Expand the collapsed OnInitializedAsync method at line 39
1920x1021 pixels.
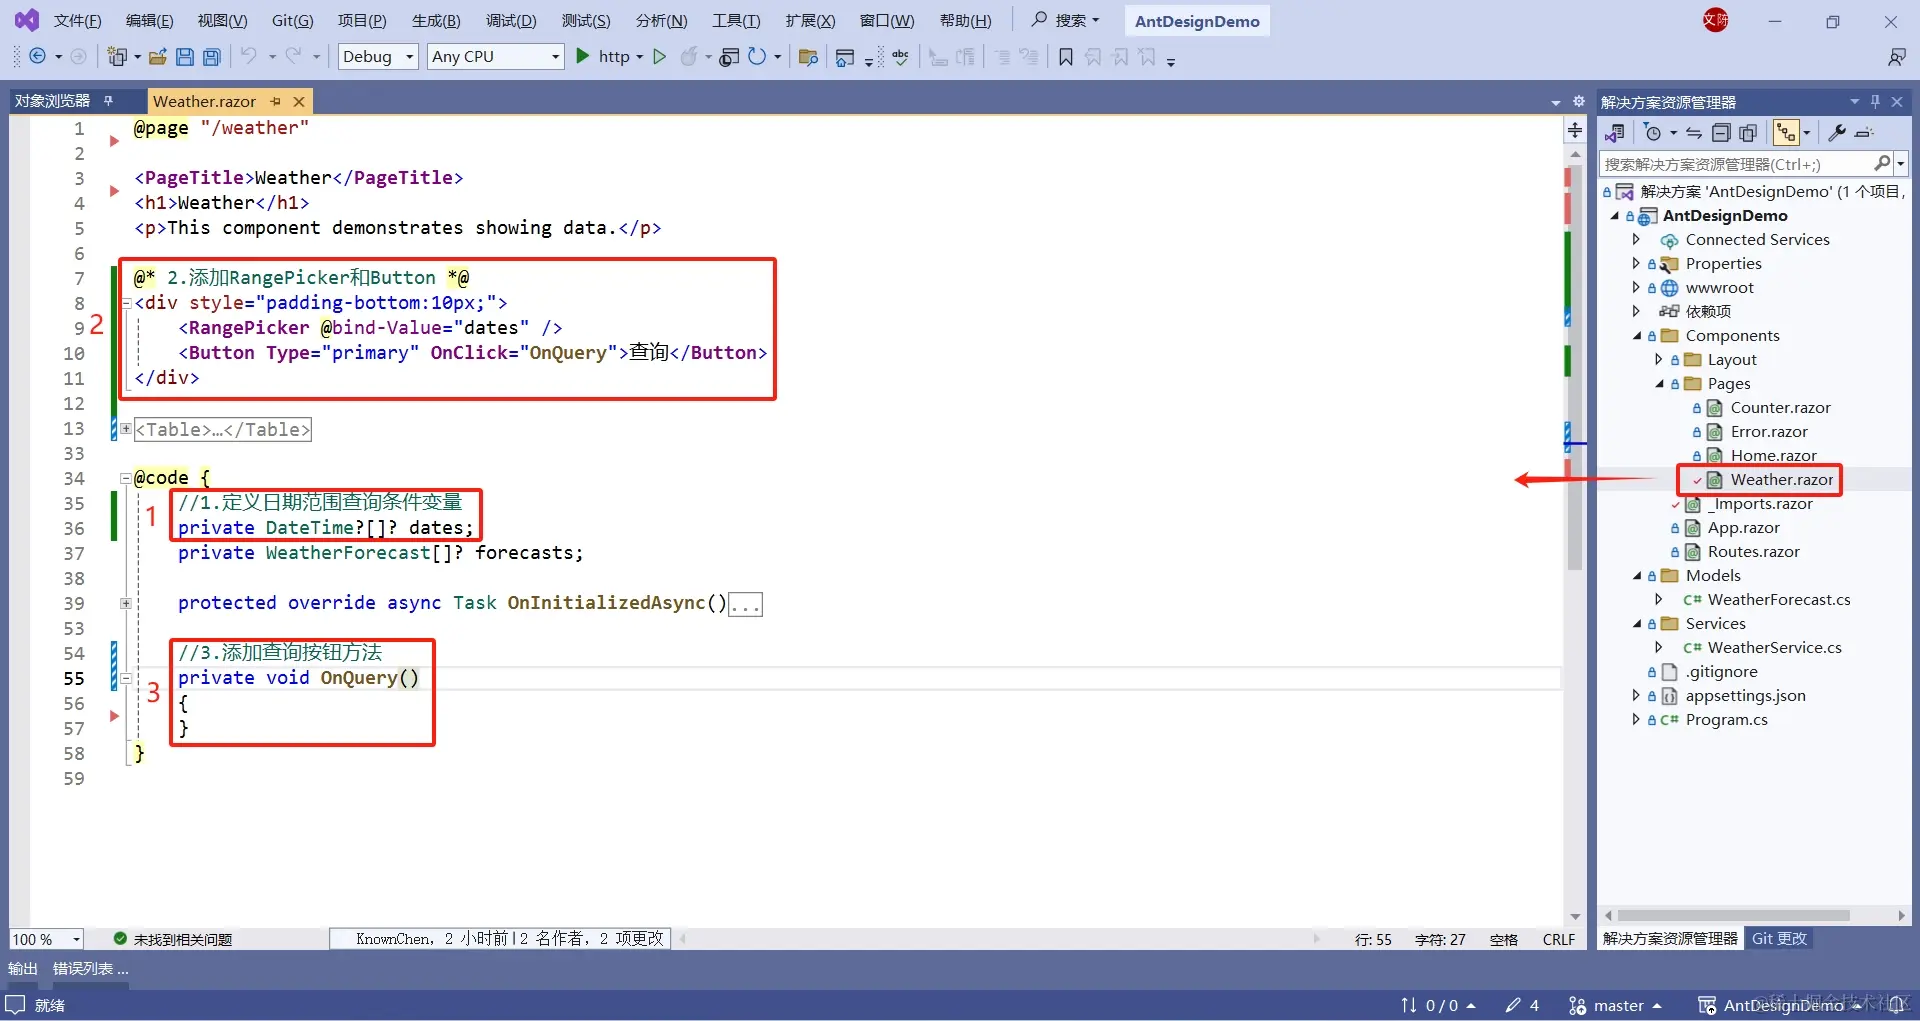[x=126, y=603]
